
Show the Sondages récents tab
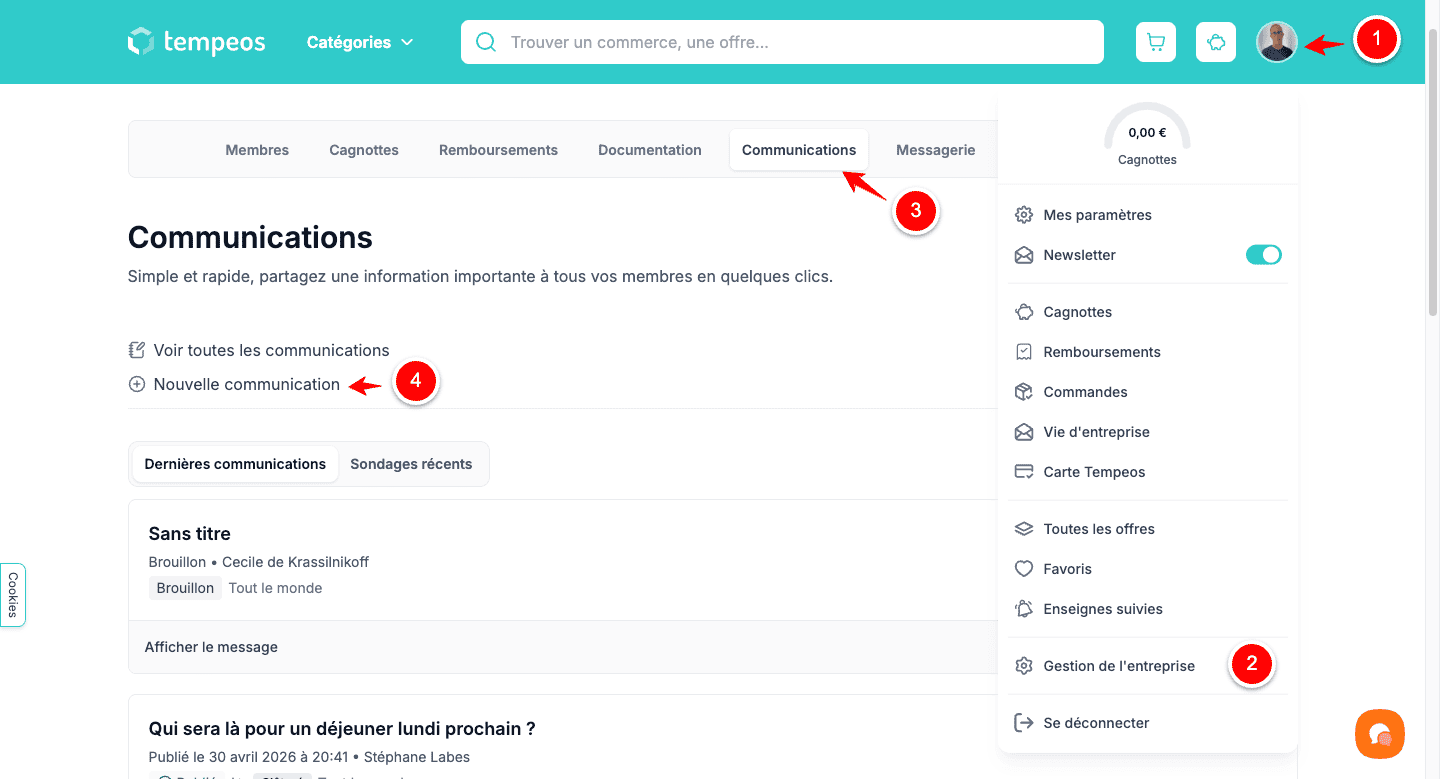tap(411, 464)
